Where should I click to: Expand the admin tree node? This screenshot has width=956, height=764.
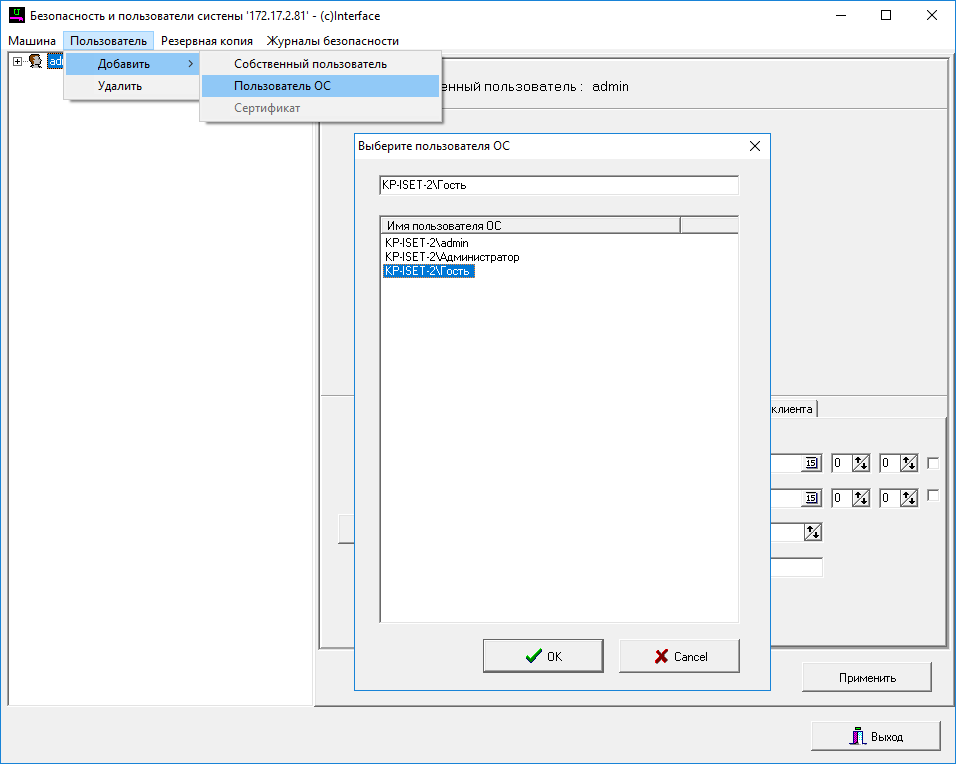tap(17, 62)
